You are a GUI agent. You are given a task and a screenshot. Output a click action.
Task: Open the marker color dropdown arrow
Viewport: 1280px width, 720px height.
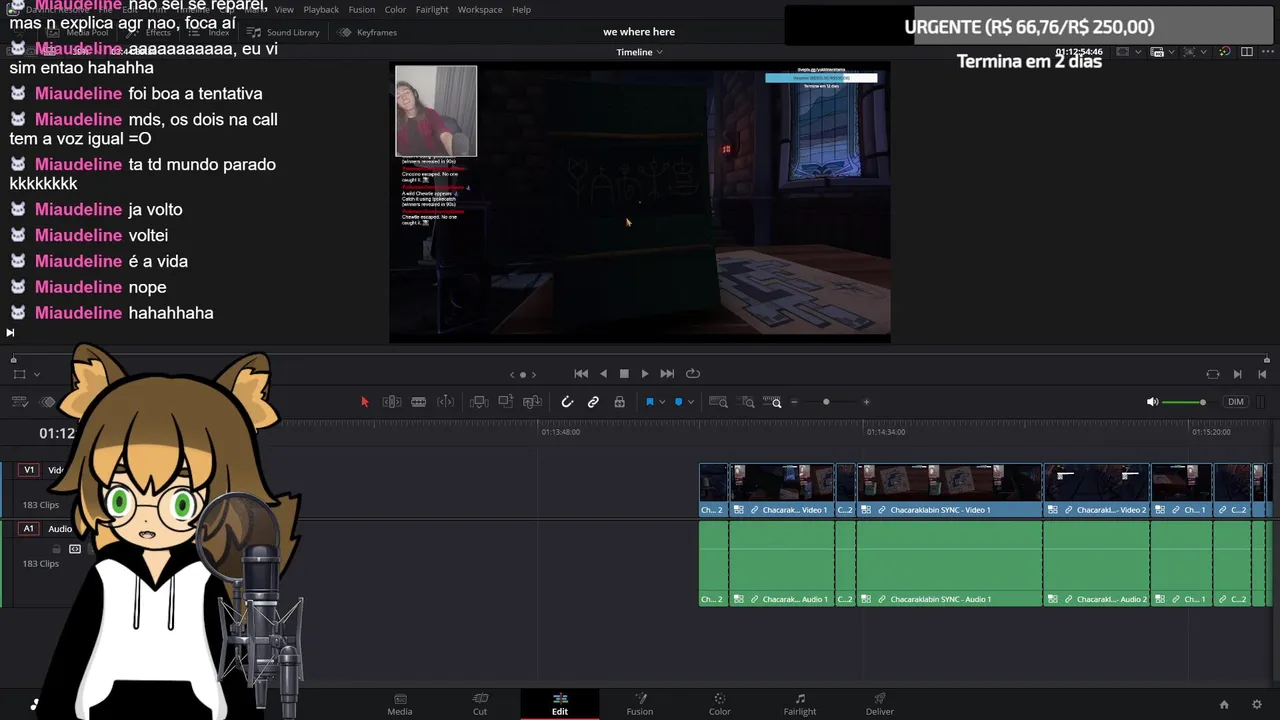(691, 402)
